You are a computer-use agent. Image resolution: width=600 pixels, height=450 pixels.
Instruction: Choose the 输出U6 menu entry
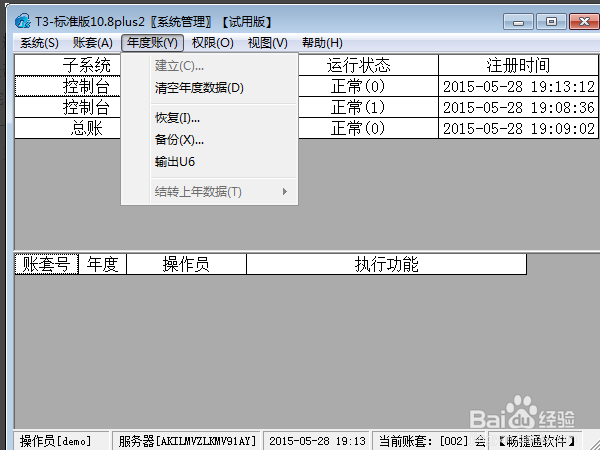point(175,161)
